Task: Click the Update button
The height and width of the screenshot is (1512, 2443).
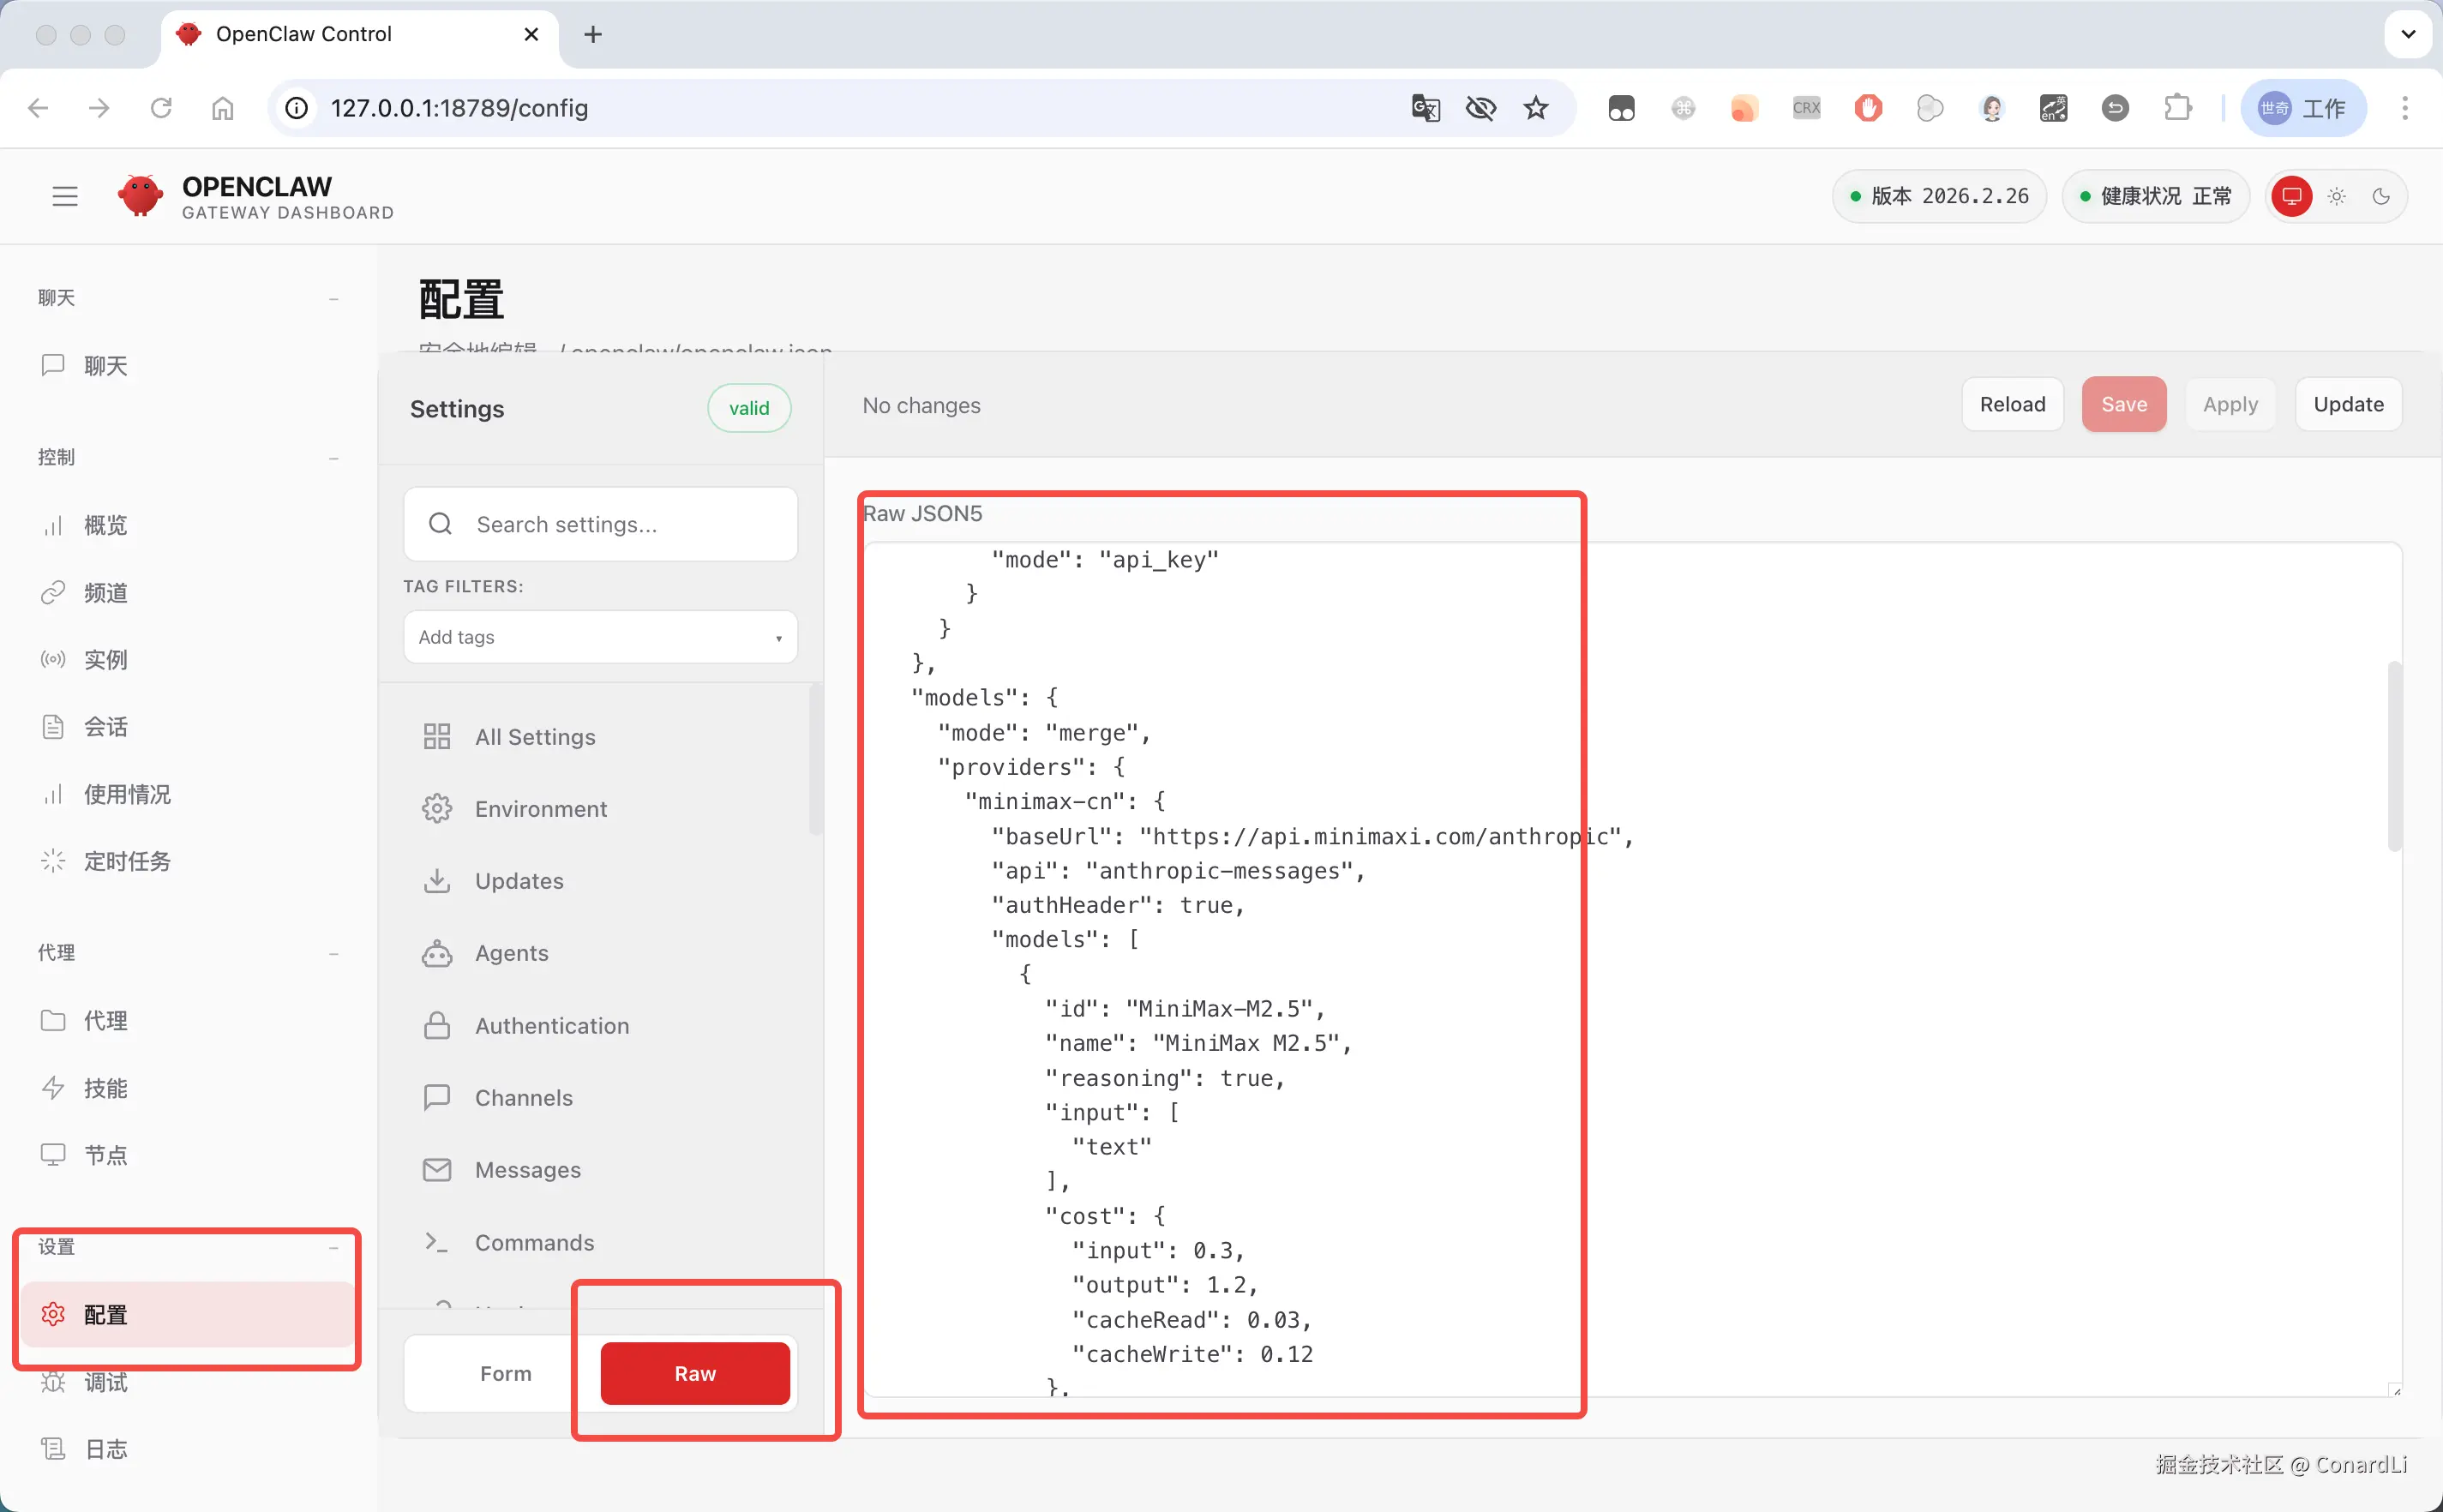Action: click(2348, 404)
